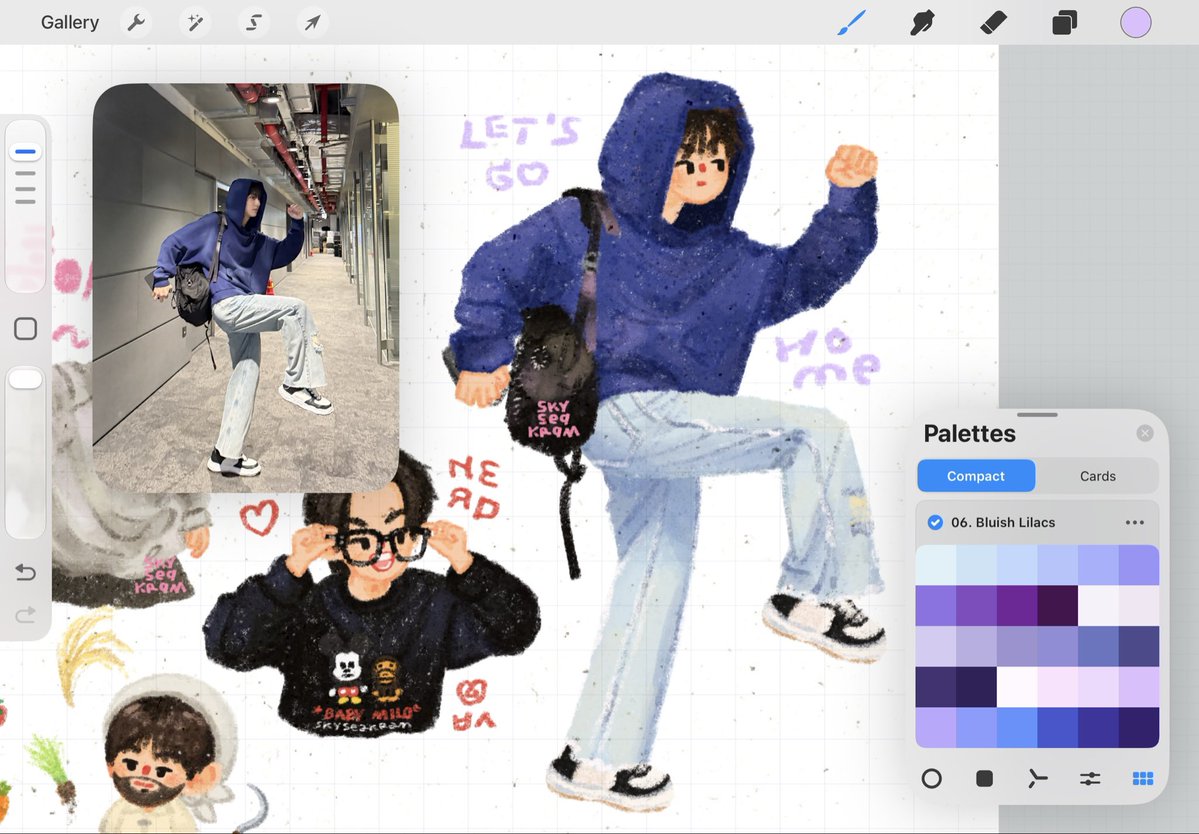Pick the first swatch in the top palette row
Viewport: 1199px width, 834px height.
coord(936,565)
